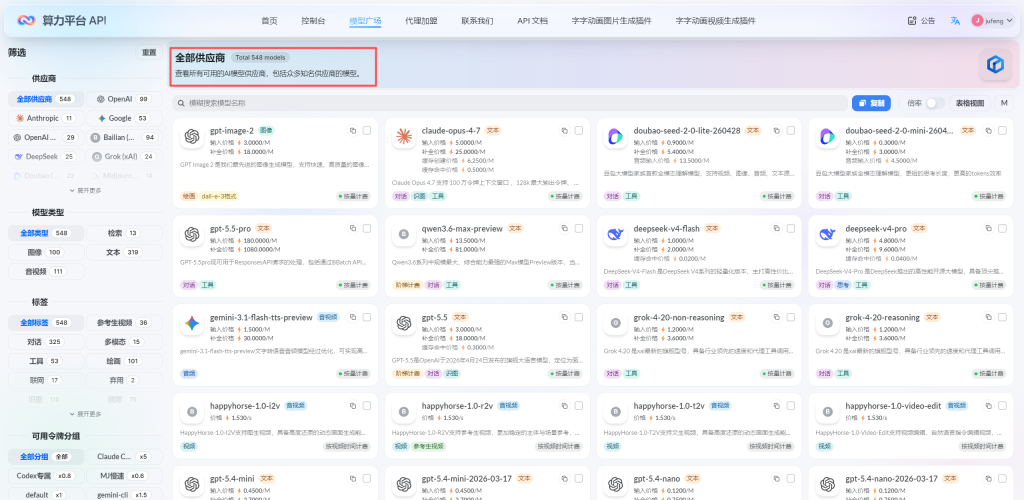Screen dimensions: 1024x500
Task: Copy the doubao-seed-2-0-lite-260428 model name
Action: [776, 131]
